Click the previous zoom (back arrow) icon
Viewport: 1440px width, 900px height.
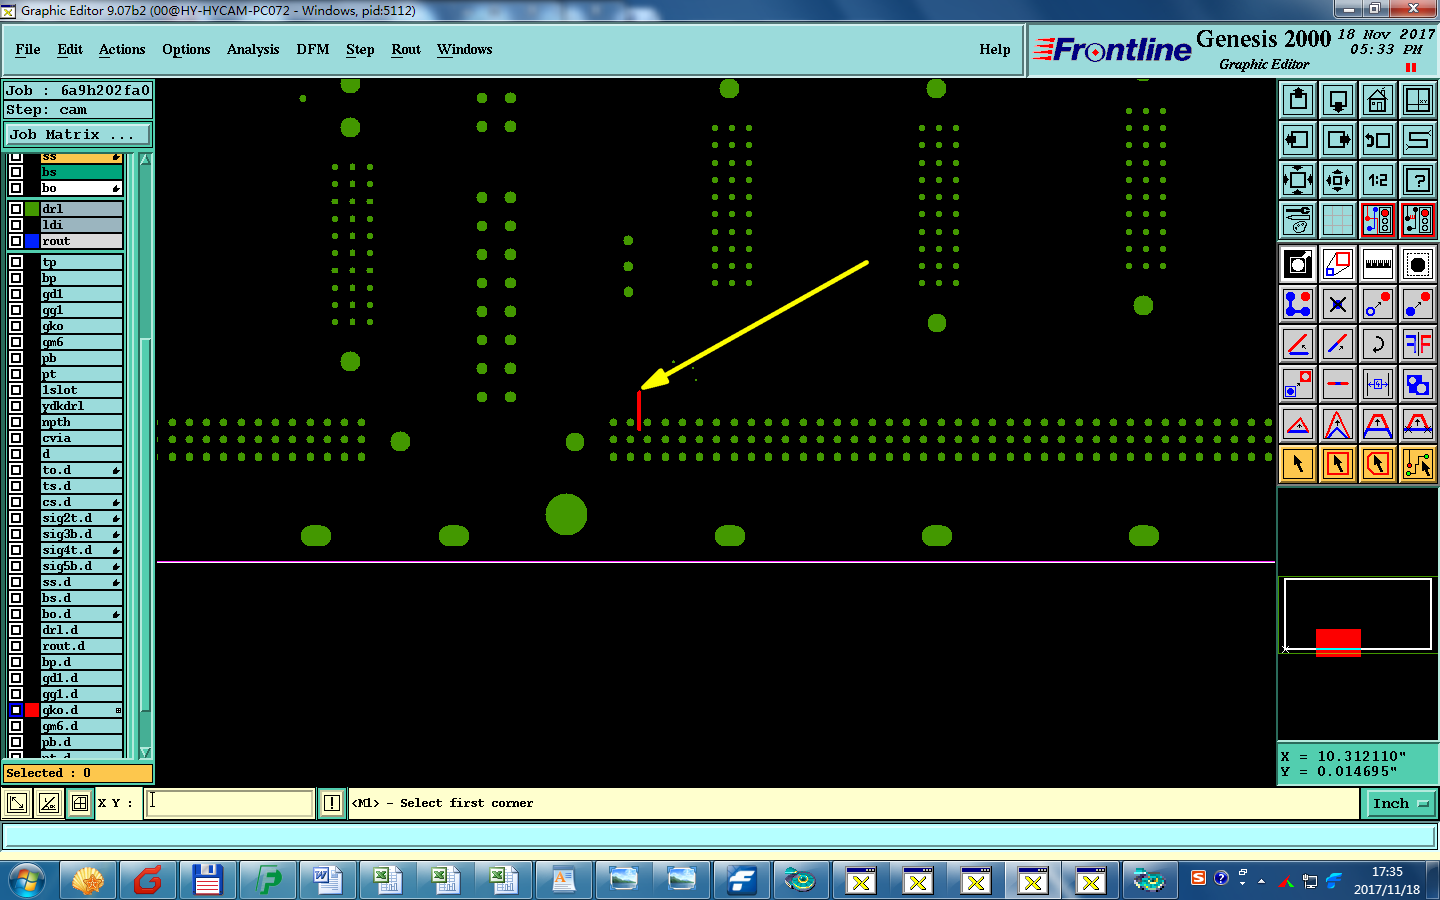(1378, 140)
